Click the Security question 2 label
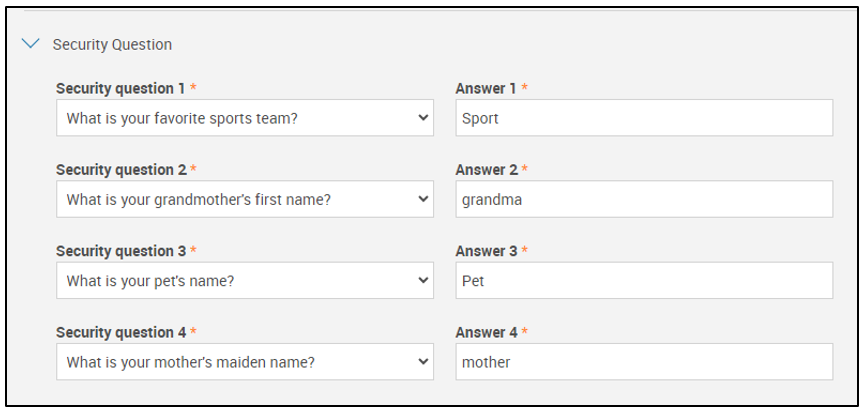Viewport: 866px width, 415px height. point(120,169)
